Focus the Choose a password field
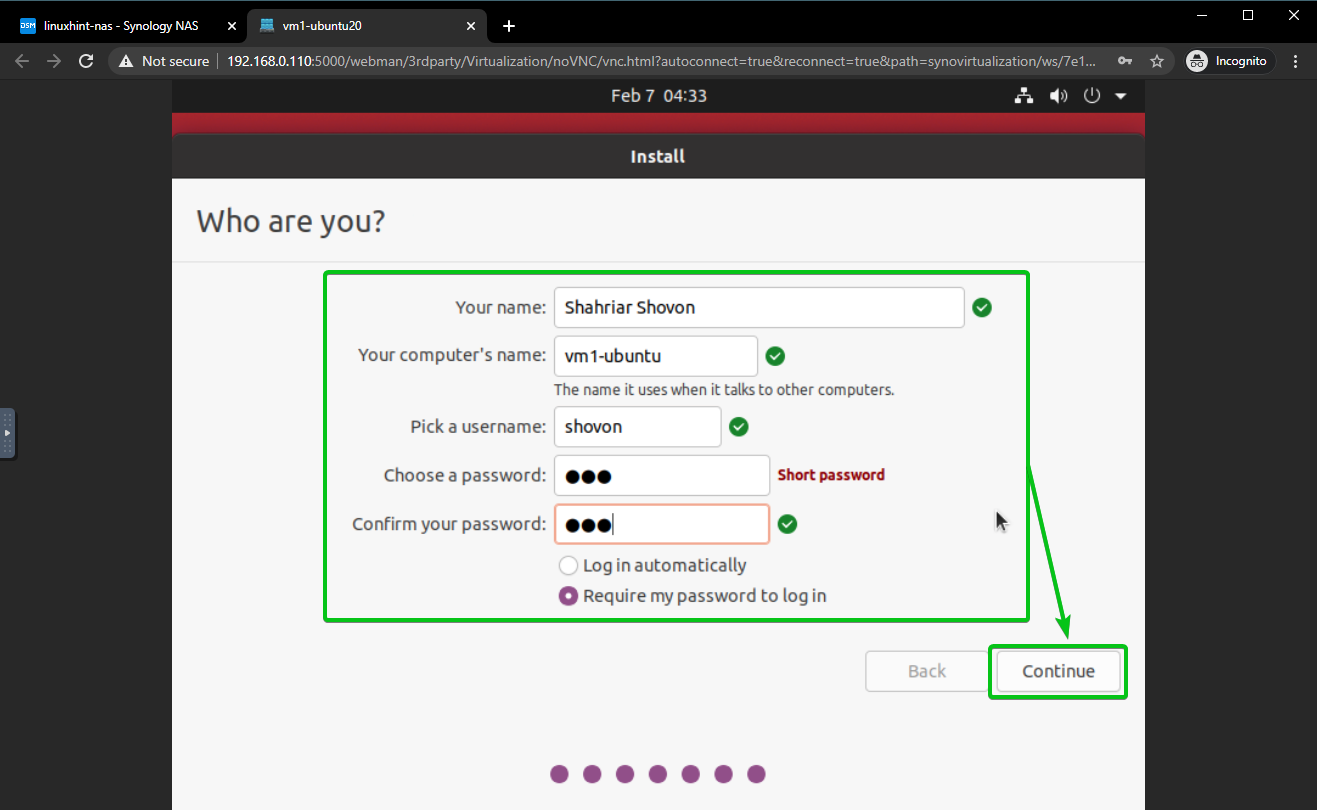The width and height of the screenshot is (1317, 810). point(661,475)
